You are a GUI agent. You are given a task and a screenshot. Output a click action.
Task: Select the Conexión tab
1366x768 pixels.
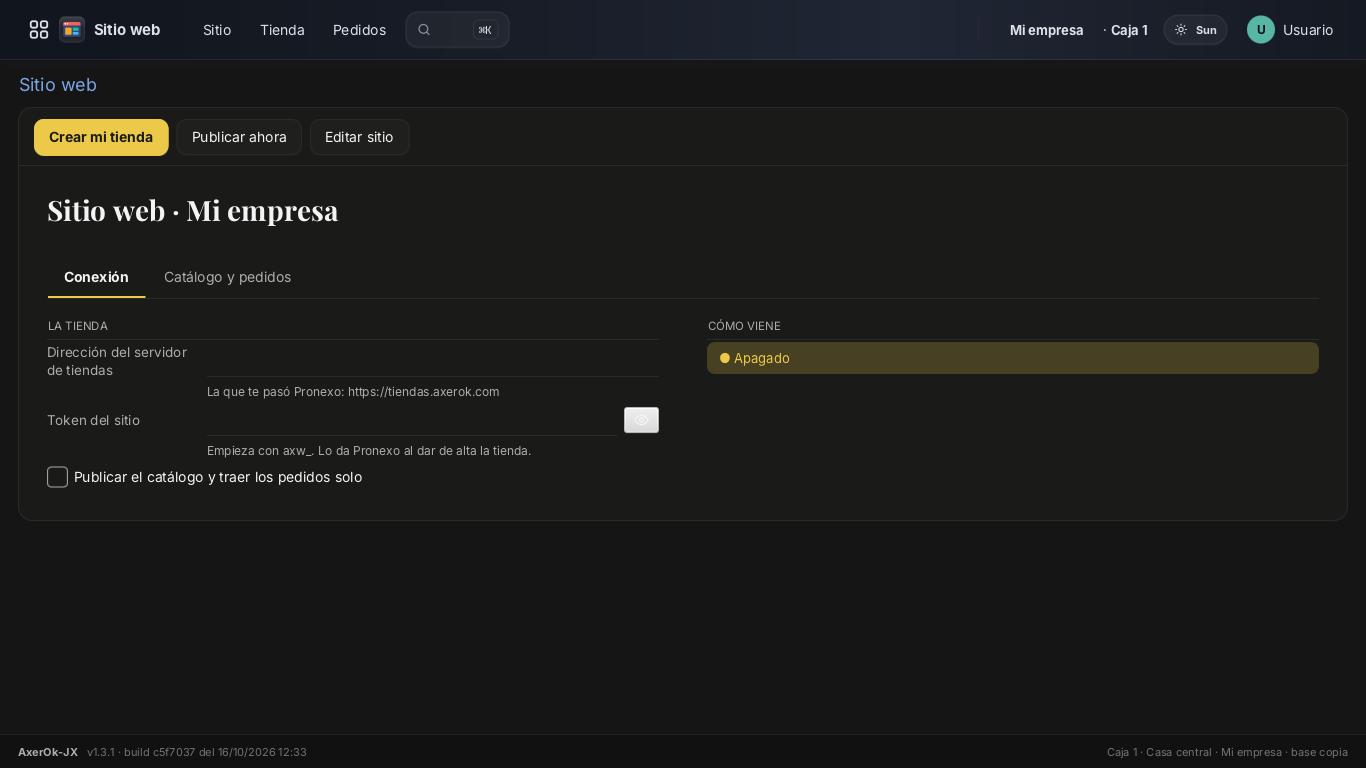pyautogui.click(x=96, y=277)
